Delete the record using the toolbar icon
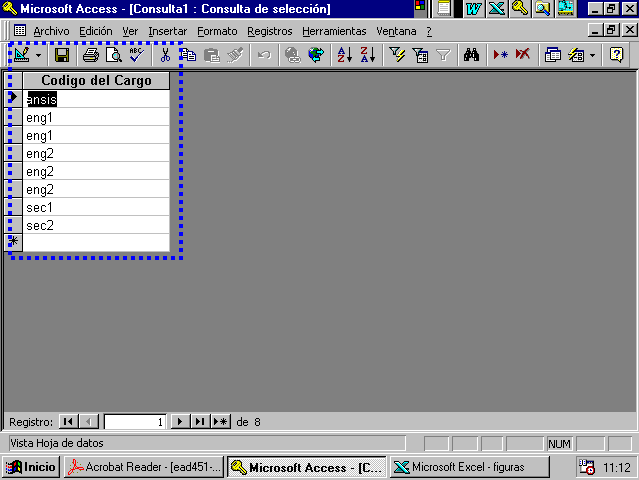This screenshot has height=480, width=639. [x=523, y=55]
